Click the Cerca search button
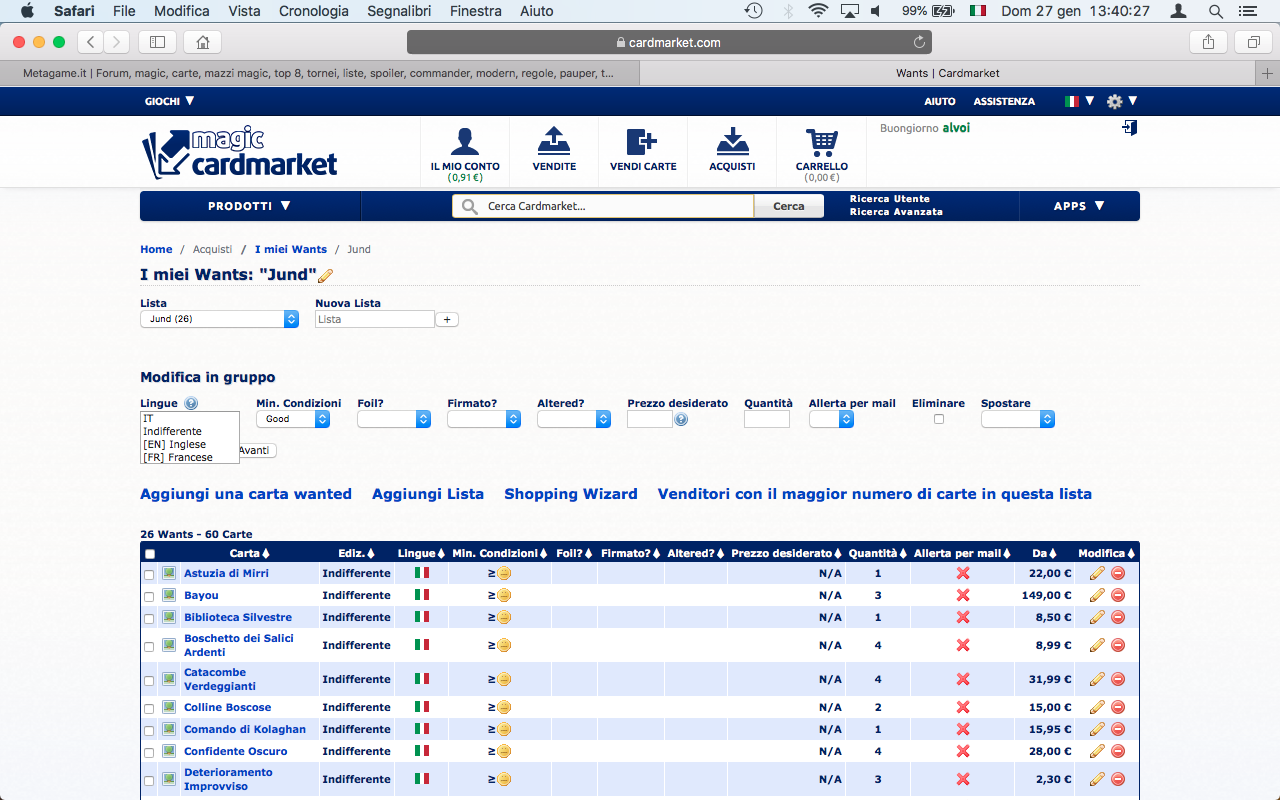This screenshot has width=1280, height=800. point(788,206)
